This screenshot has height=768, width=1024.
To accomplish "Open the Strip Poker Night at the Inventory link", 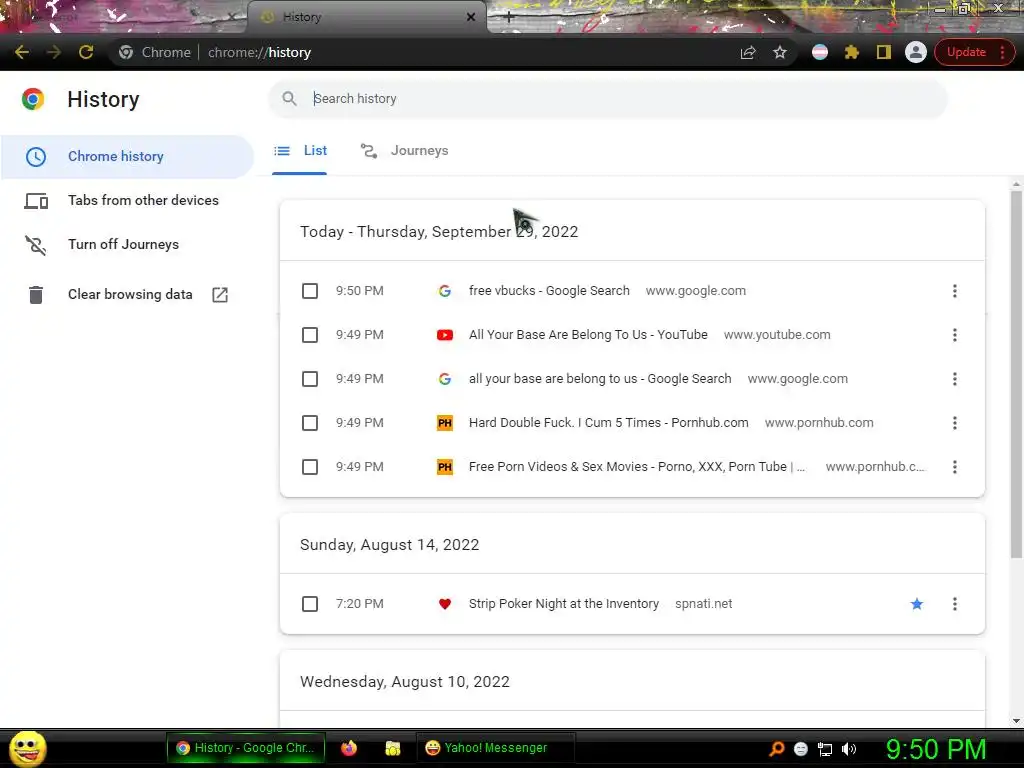I will (564, 604).
